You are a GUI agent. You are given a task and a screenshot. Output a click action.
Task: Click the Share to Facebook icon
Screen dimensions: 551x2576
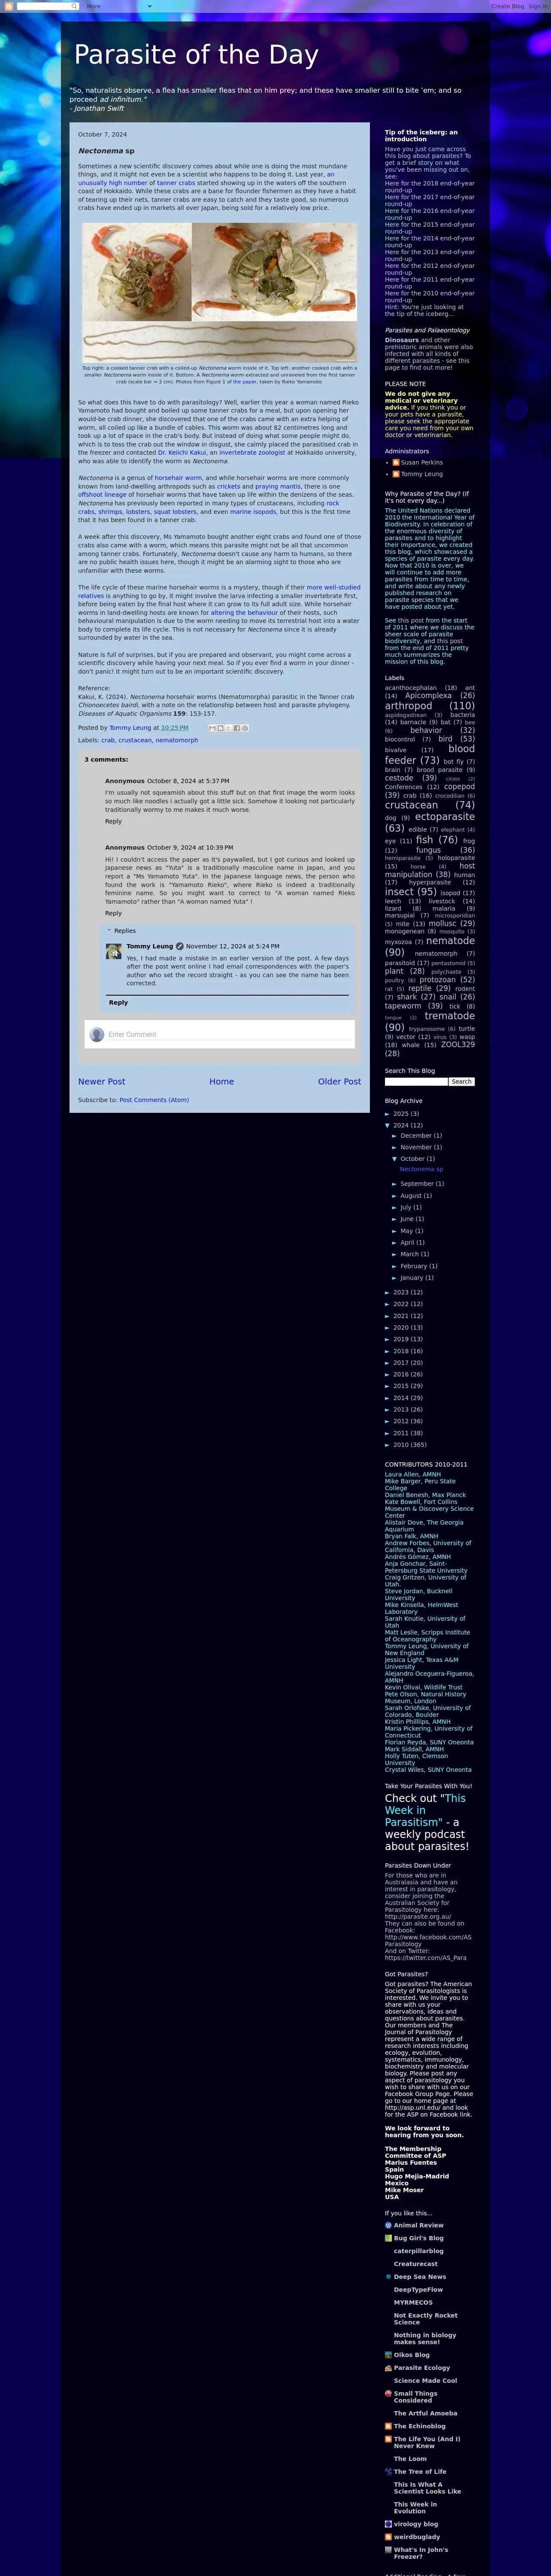coord(236,728)
